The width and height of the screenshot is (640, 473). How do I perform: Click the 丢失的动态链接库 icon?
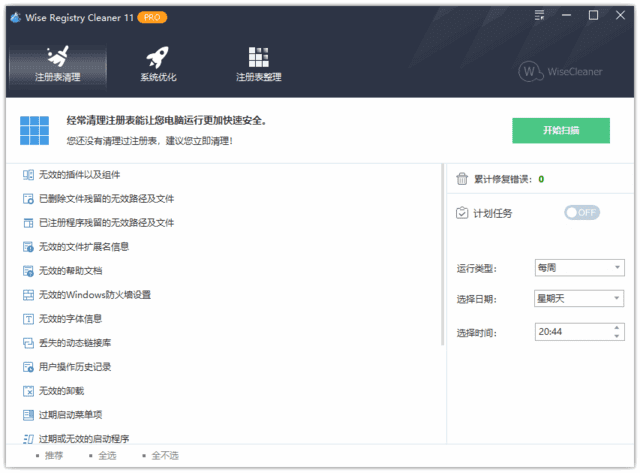pos(28,343)
